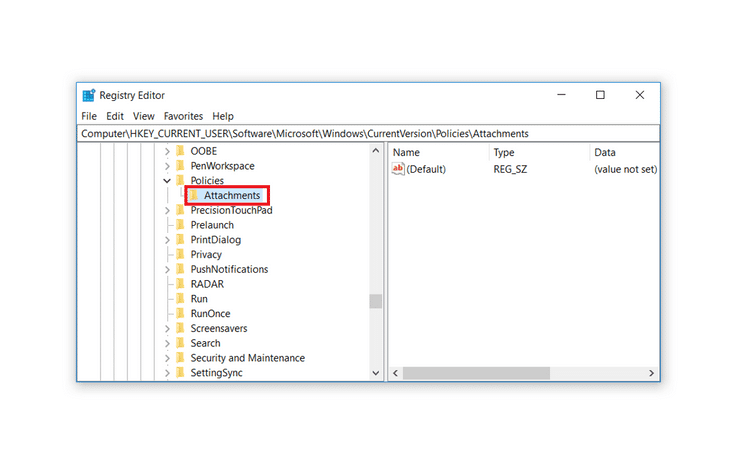Click the PushNotifications folder icon
Viewport: 750px width, 469px height.
click(x=180, y=270)
